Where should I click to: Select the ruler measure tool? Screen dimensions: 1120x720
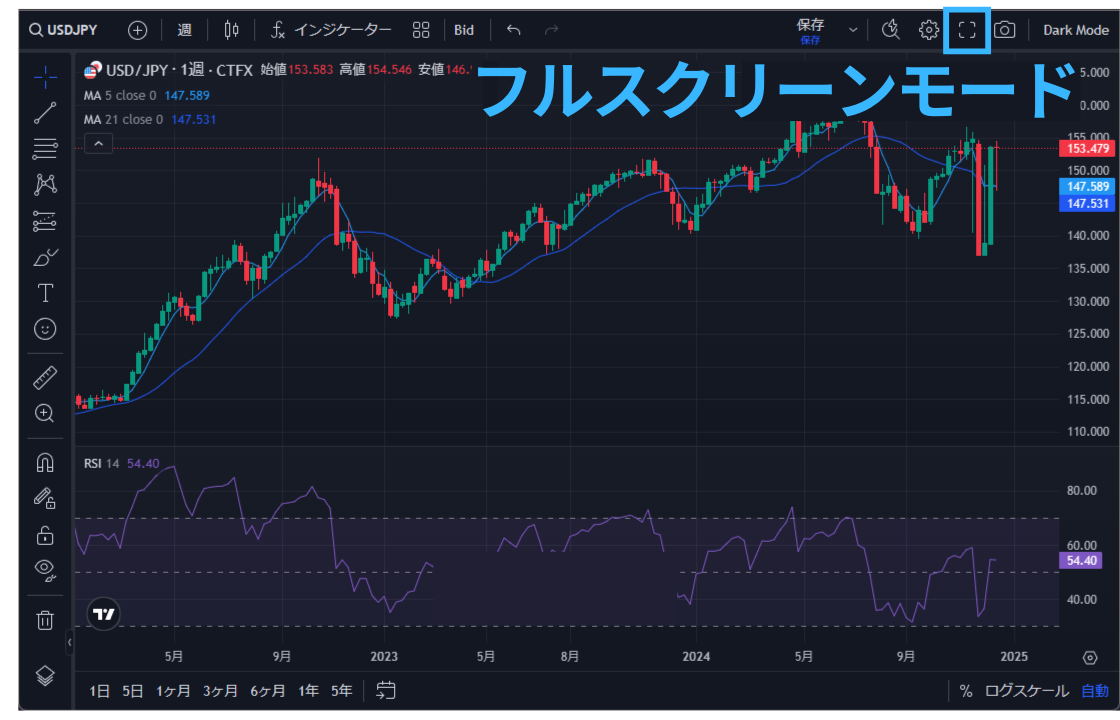point(45,377)
